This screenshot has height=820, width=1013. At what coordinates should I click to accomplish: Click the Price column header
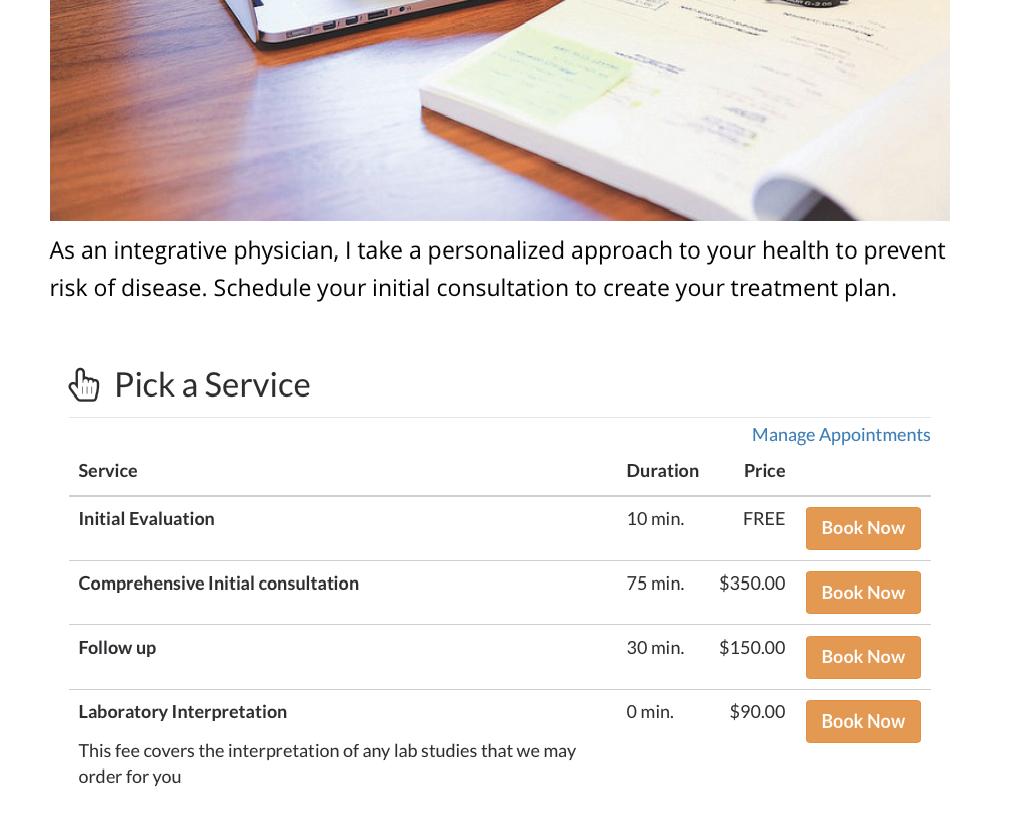point(764,471)
